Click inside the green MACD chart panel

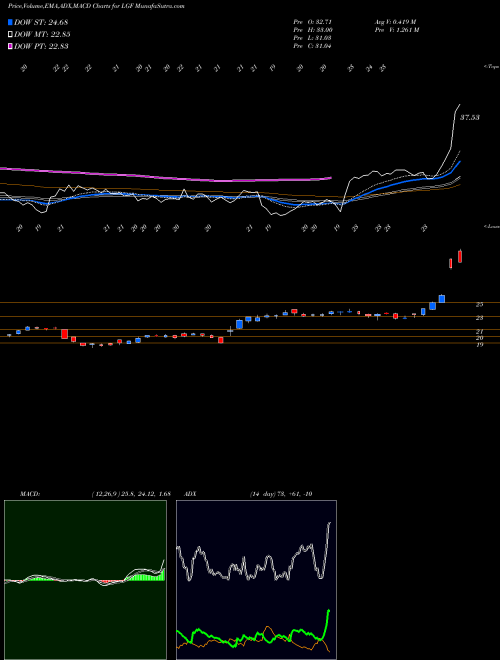click(x=85, y=580)
